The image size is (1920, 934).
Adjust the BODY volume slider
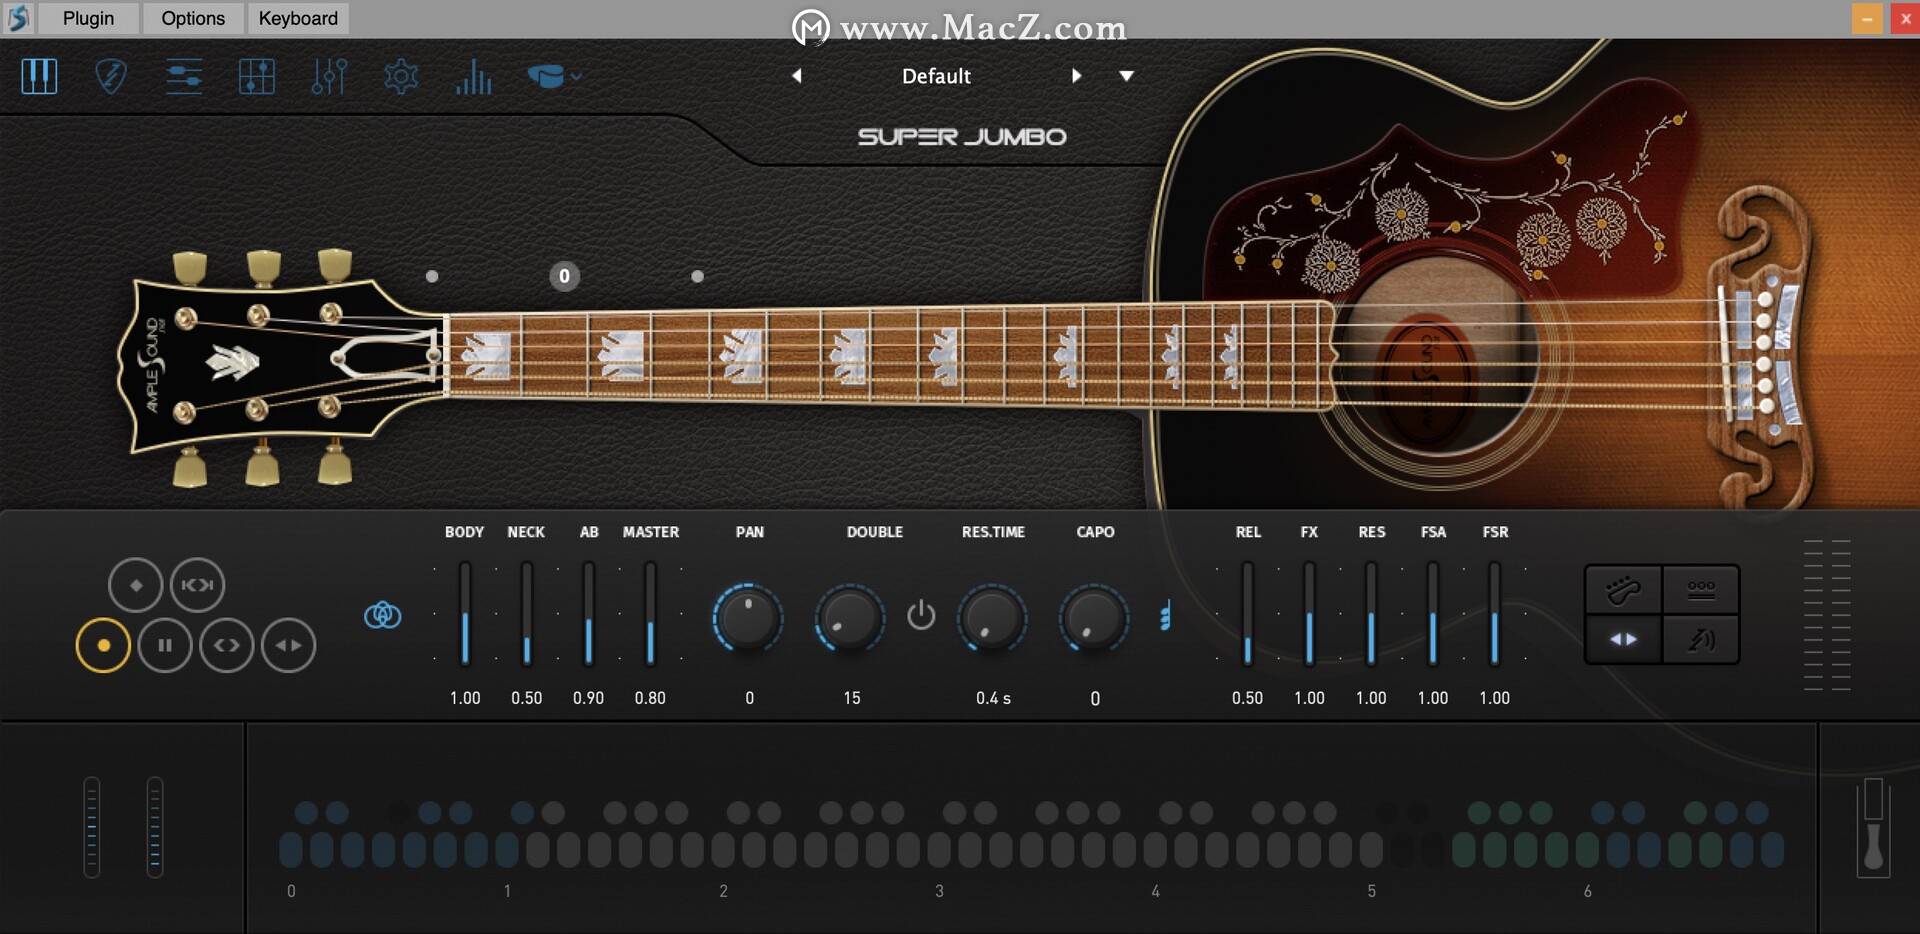tap(465, 614)
